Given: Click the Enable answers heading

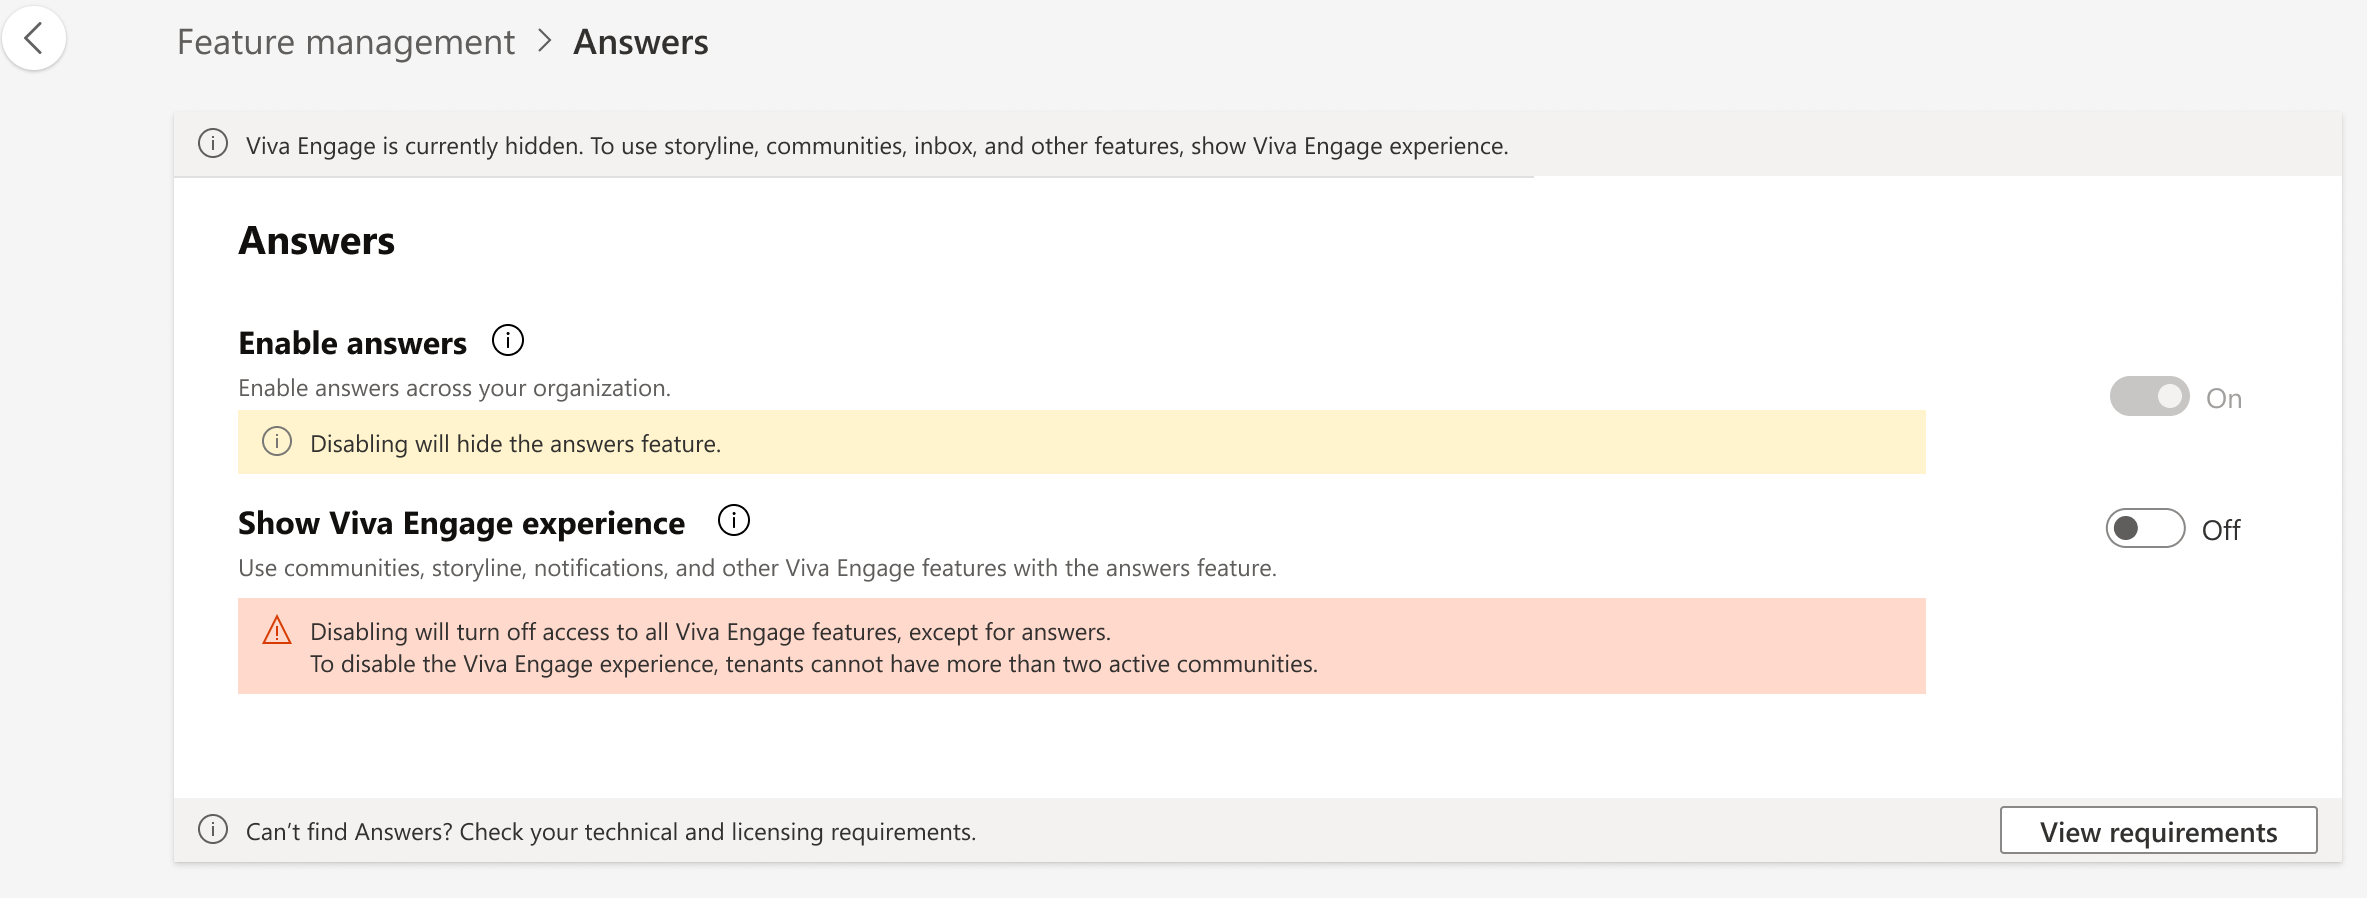Looking at the screenshot, I should (x=353, y=343).
